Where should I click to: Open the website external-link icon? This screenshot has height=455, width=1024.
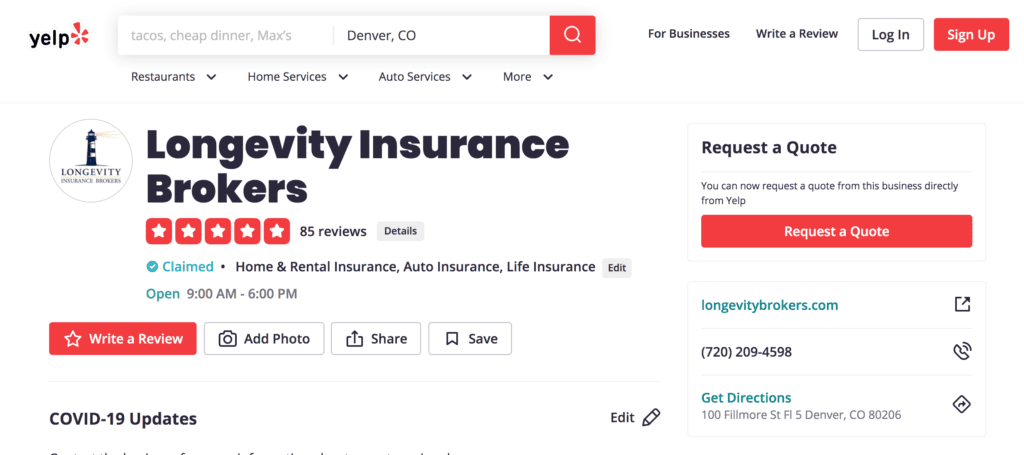click(x=962, y=304)
